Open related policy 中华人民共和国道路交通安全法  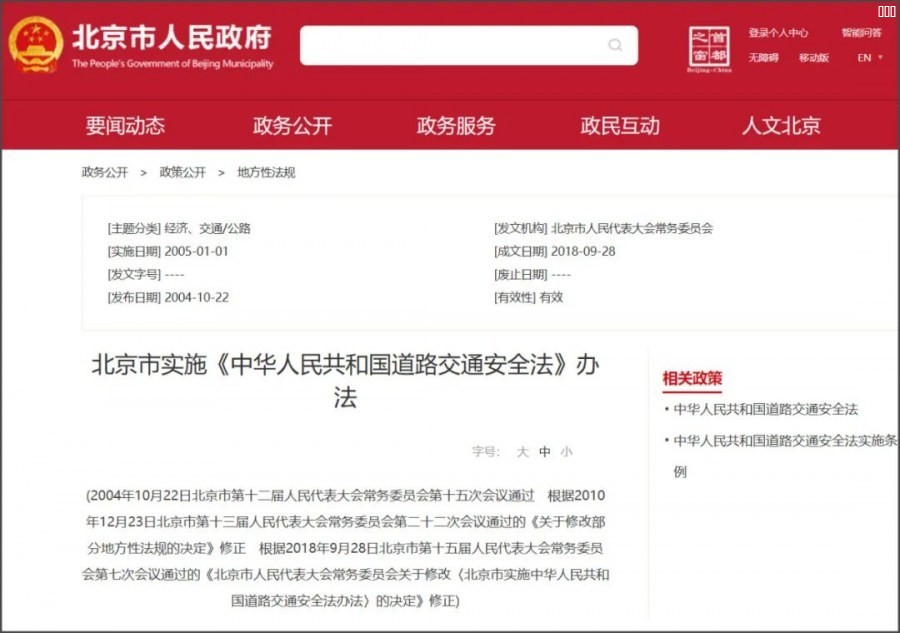765,409
